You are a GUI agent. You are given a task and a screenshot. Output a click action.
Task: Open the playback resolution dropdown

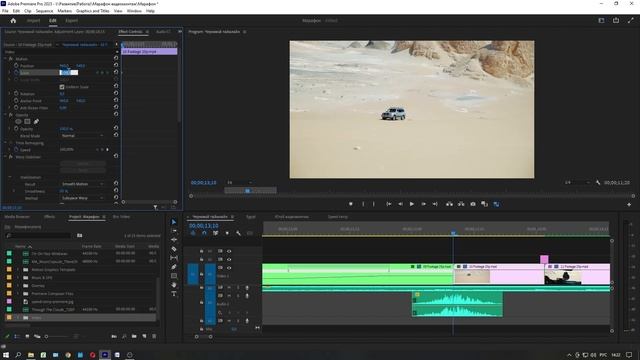578,182
